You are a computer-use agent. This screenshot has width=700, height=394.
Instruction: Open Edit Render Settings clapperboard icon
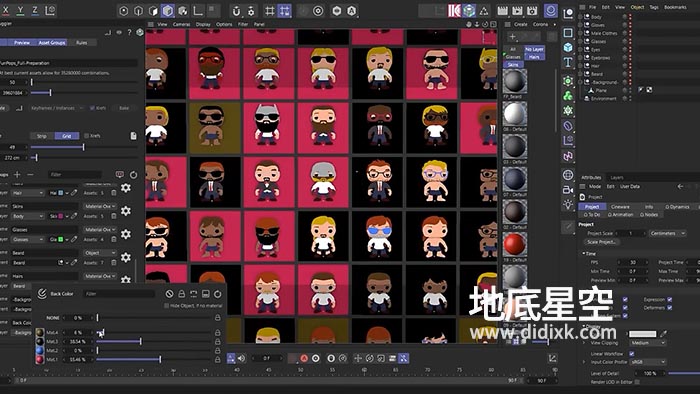click(x=532, y=10)
